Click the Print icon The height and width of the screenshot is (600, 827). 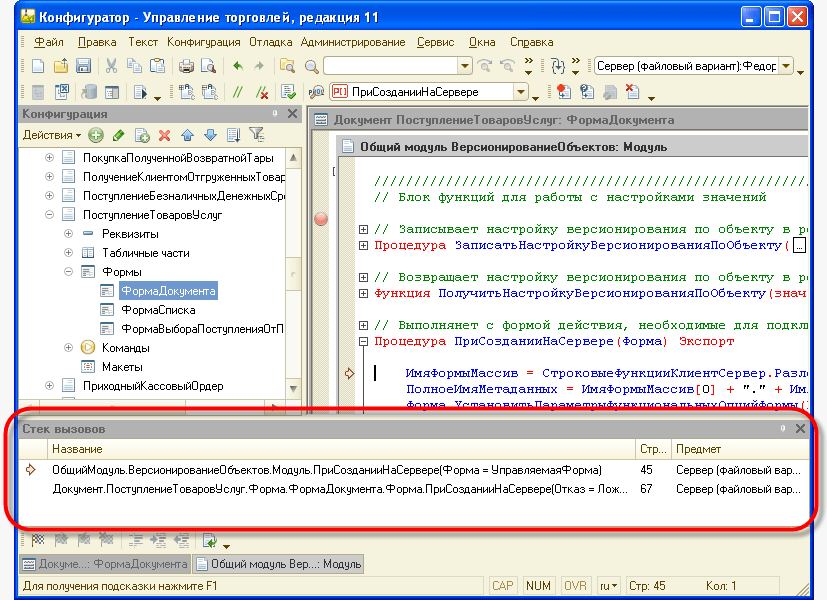[186, 66]
